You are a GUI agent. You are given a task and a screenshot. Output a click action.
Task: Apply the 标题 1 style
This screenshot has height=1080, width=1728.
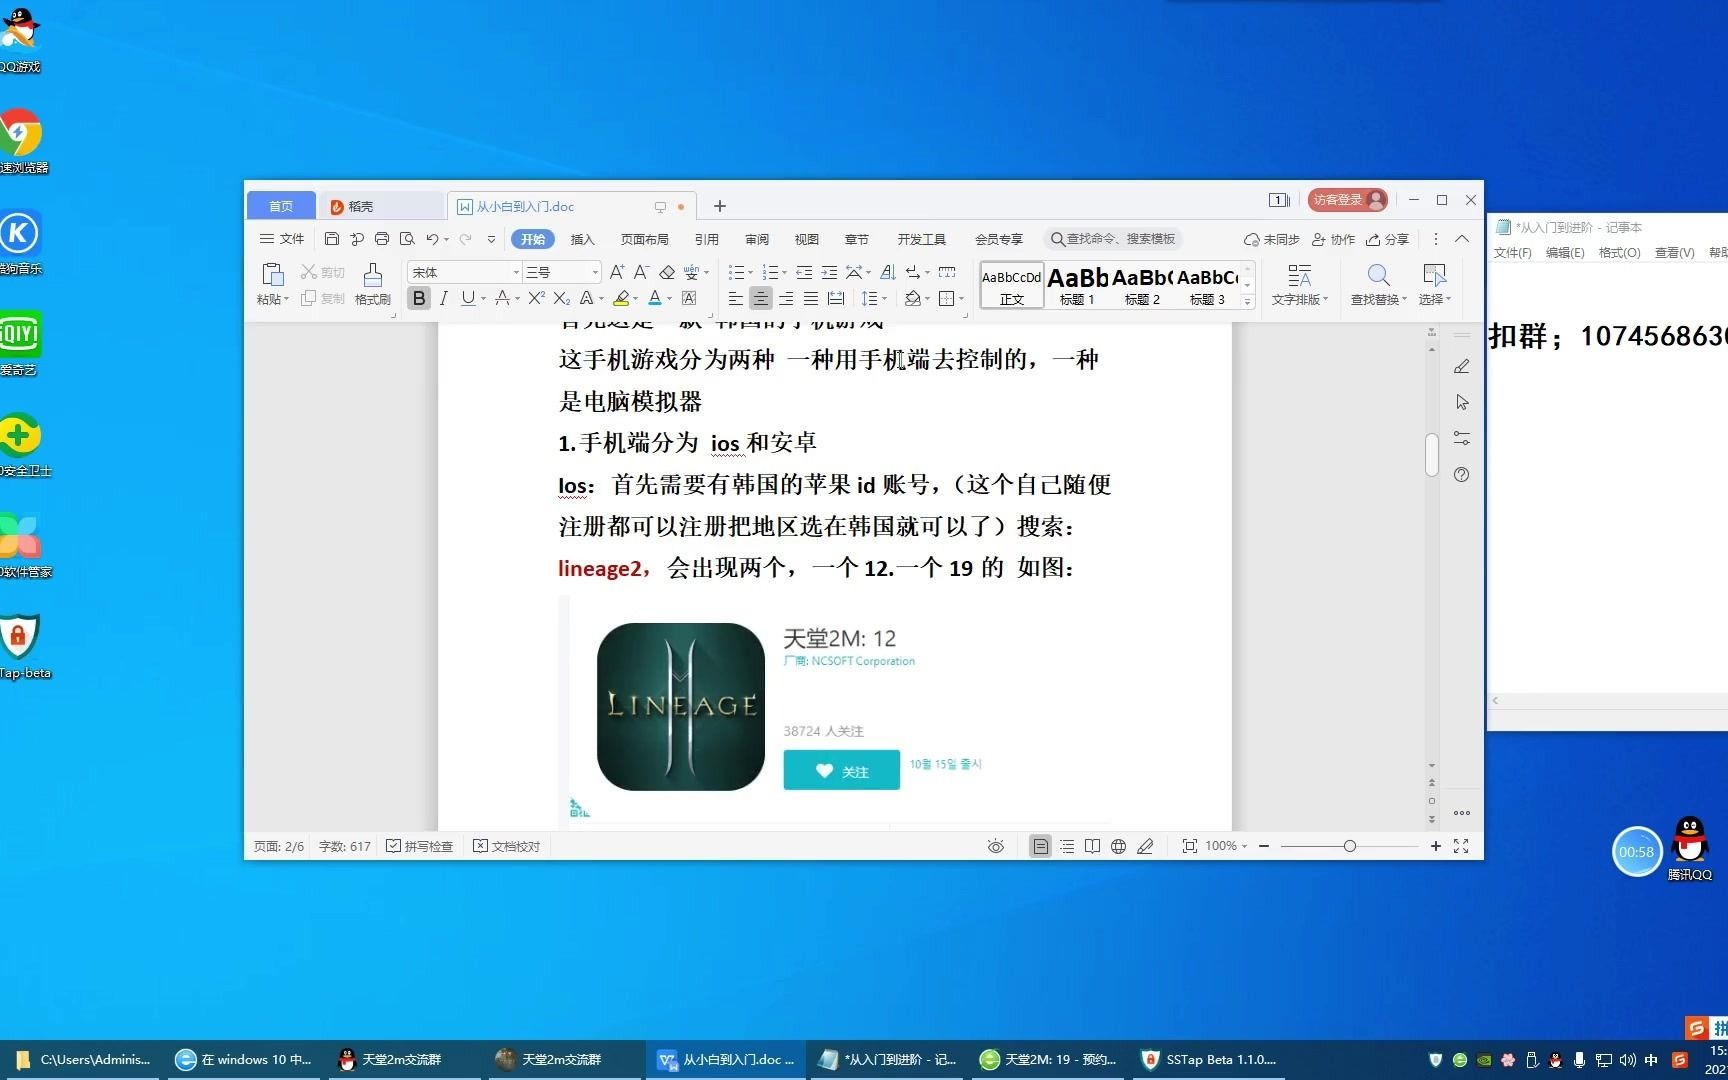[x=1078, y=285]
